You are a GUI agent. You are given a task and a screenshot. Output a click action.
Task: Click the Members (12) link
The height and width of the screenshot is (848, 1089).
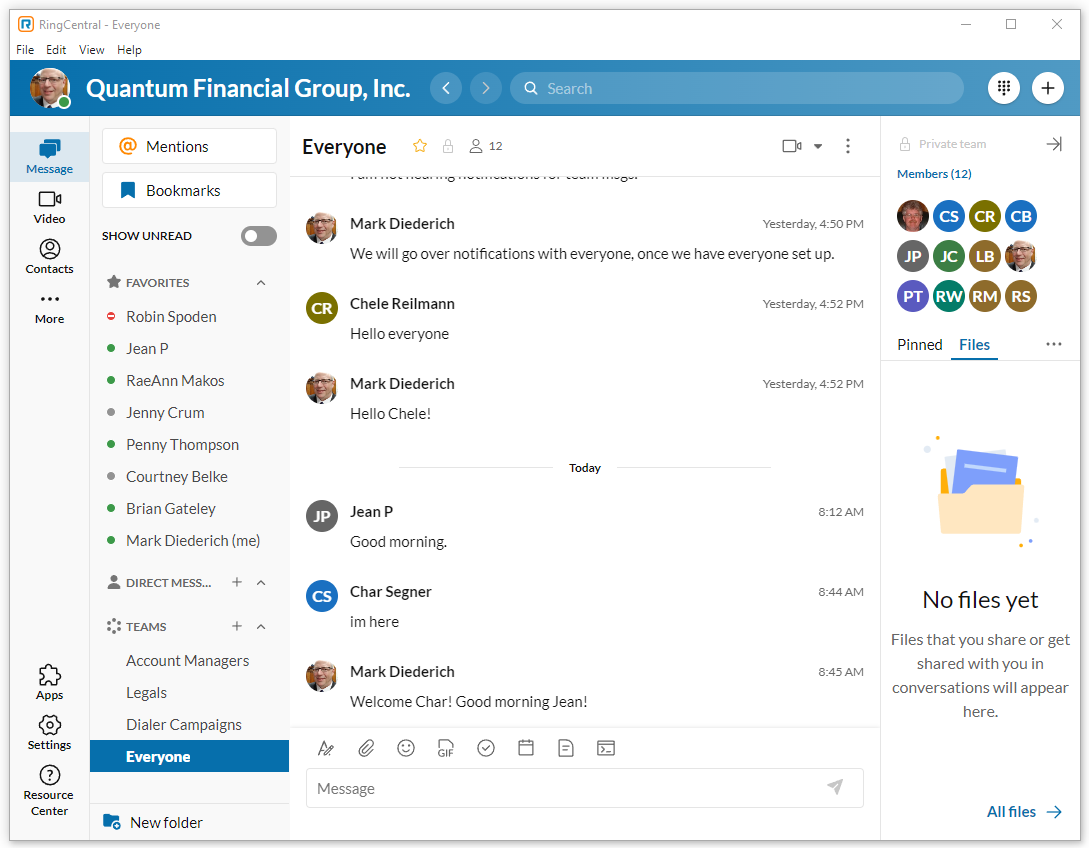point(934,174)
